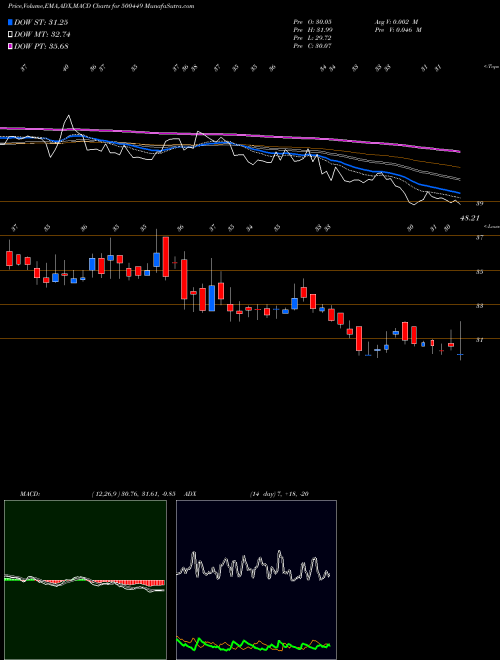Click the 'Pre L: 29.72' low value
This screenshot has width=500, height=660.
[312, 38]
